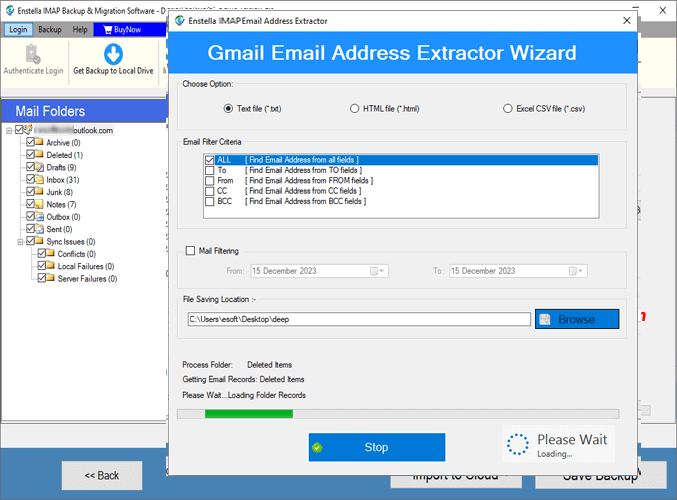Click the Archive folder icon
Screen dimensions: 677x500
point(39,142)
